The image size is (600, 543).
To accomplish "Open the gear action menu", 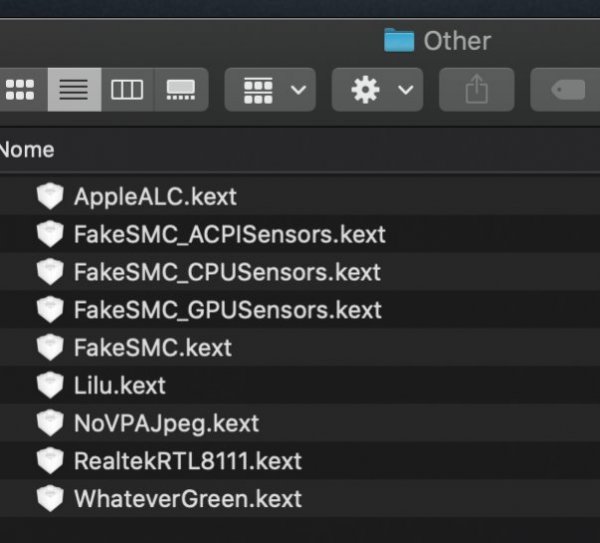I will point(377,90).
